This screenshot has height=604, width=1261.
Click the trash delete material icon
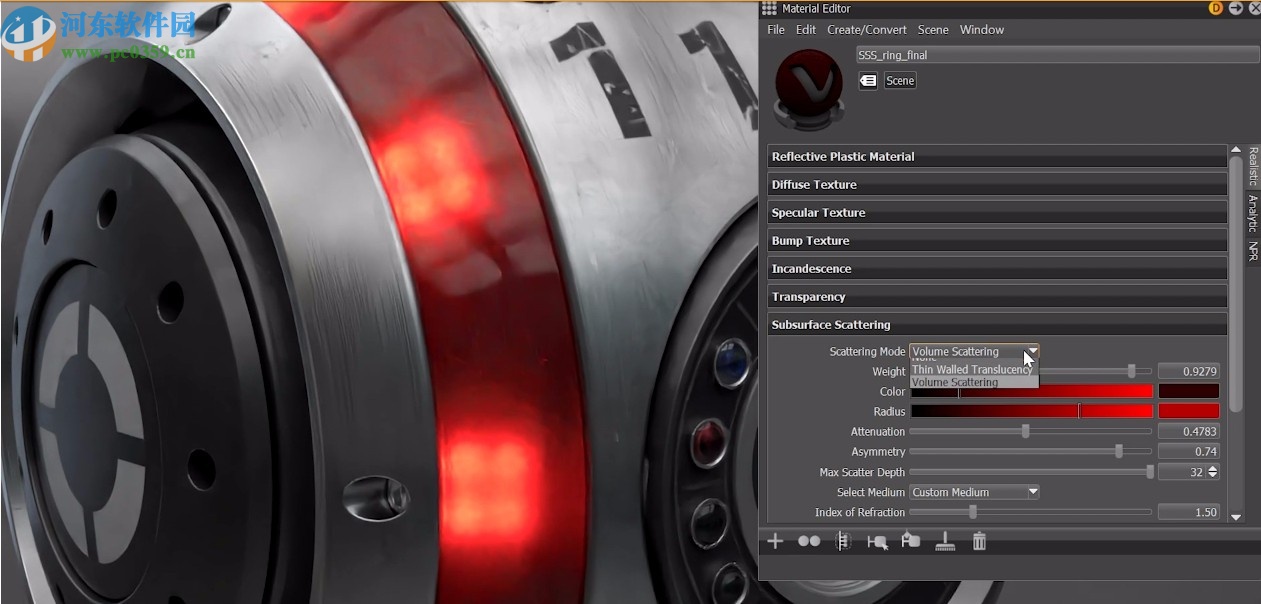(979, 541)
